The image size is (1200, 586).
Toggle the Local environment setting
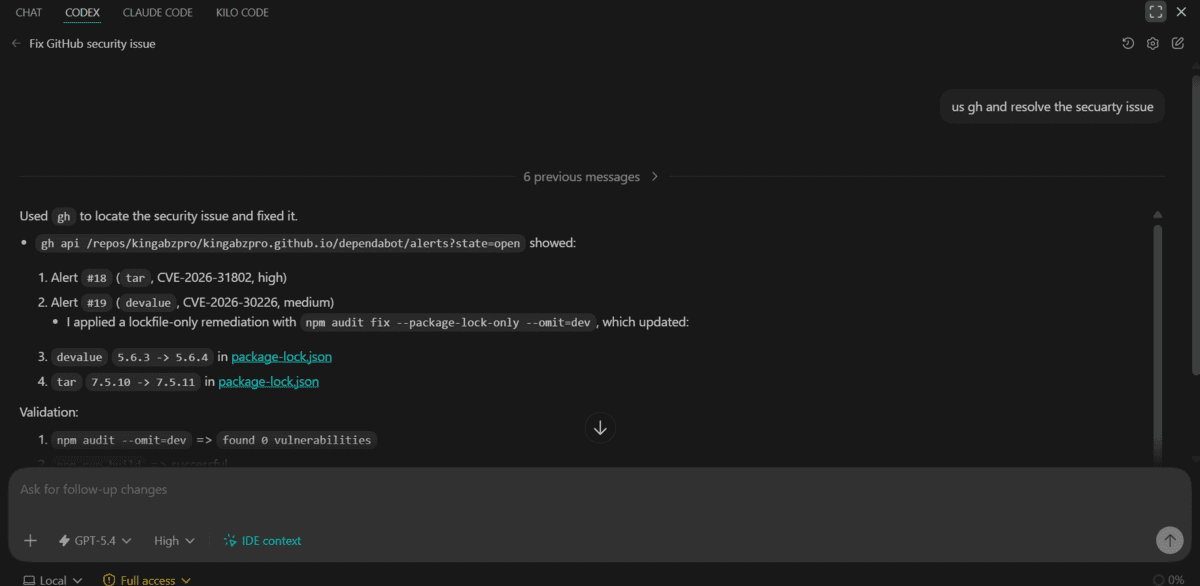(x=52, y=579)
